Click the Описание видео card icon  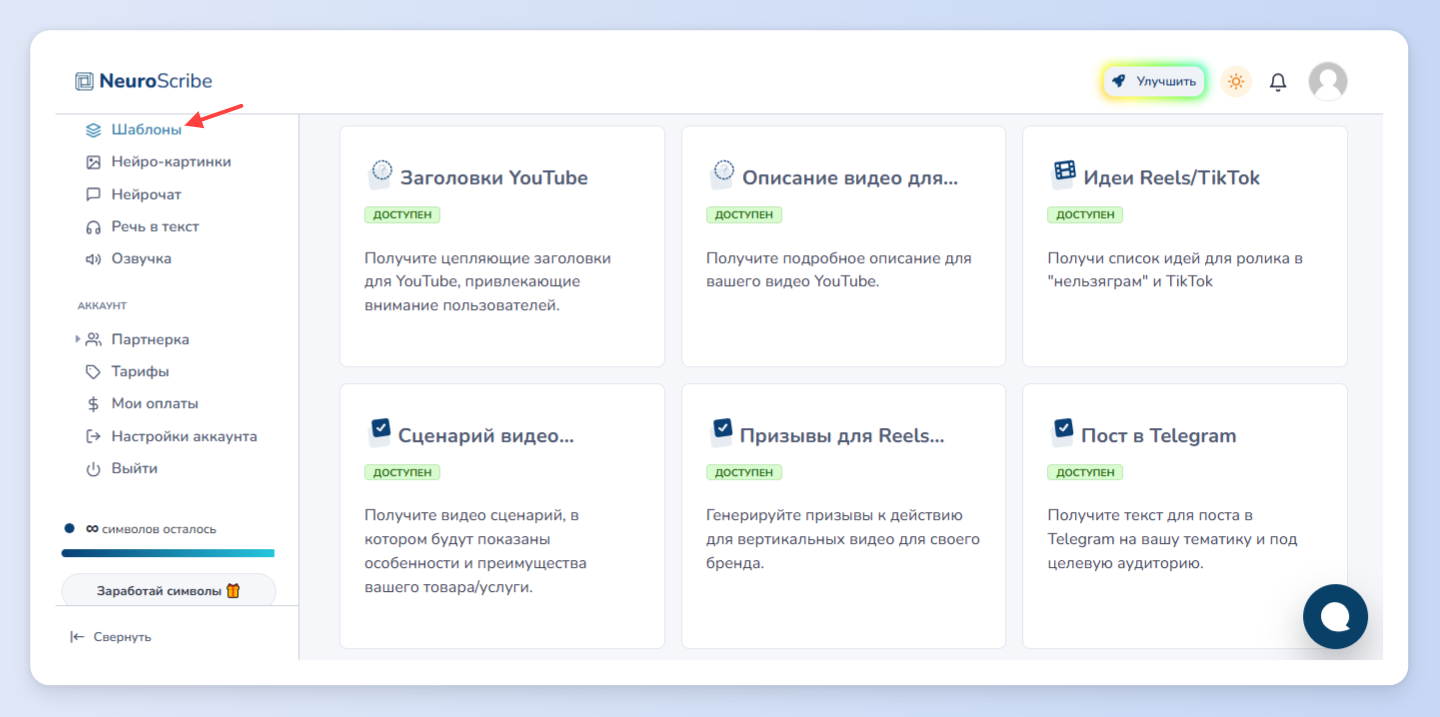click(722, 175)
